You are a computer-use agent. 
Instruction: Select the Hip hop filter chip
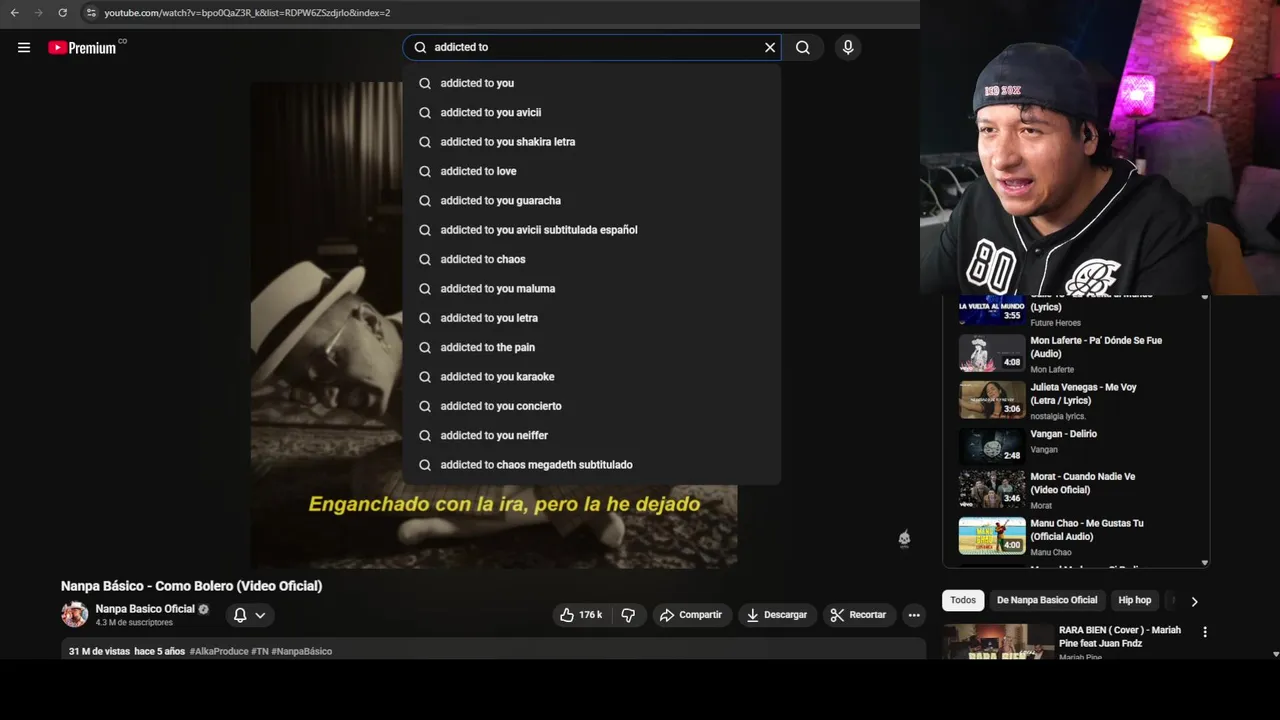point(1135,600)
